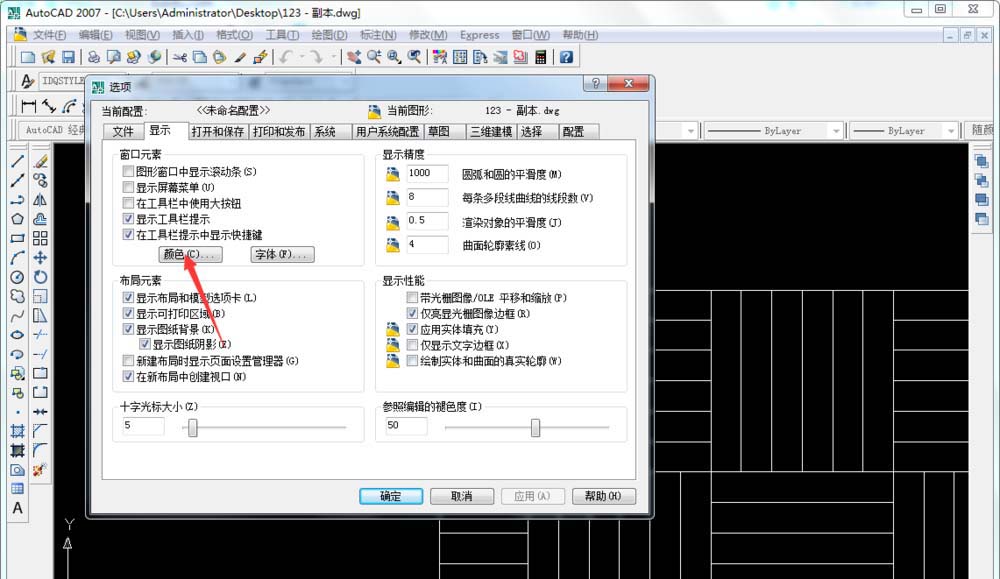Open the 工具 menu

tap(282, 35)
